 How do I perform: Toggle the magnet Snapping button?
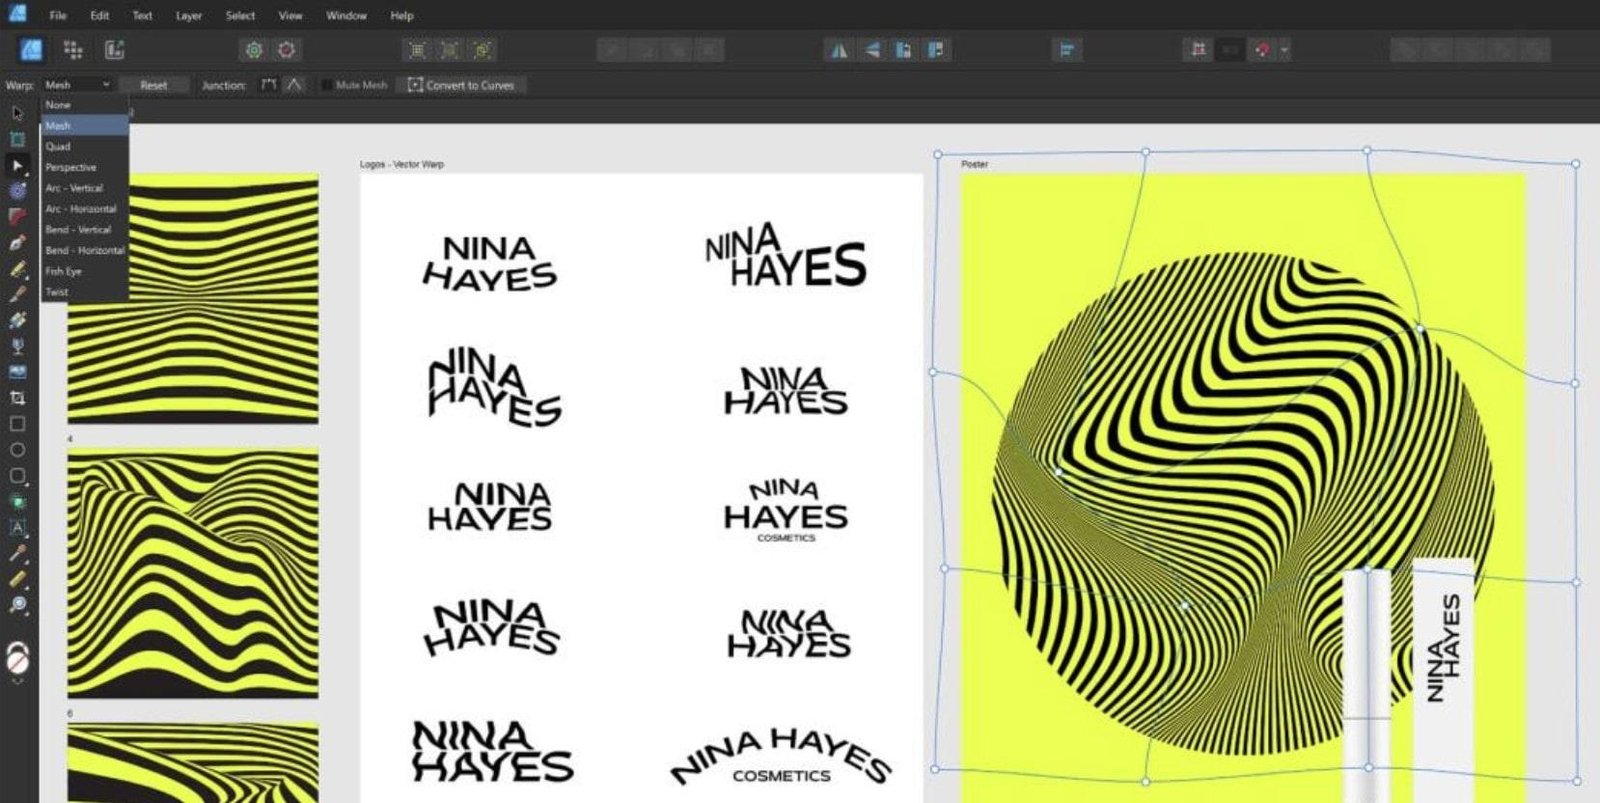tap(1263, 50)
